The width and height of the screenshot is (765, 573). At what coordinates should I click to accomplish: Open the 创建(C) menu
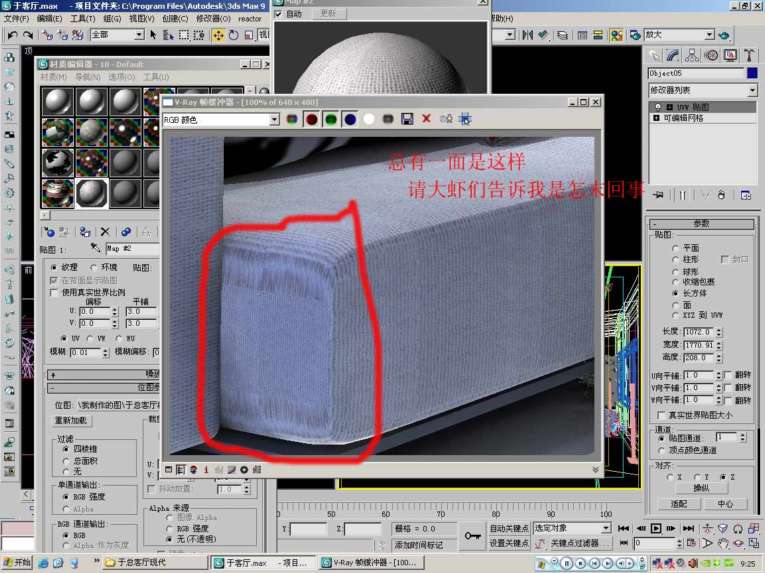pyautogui.click(x=174, y=19)
